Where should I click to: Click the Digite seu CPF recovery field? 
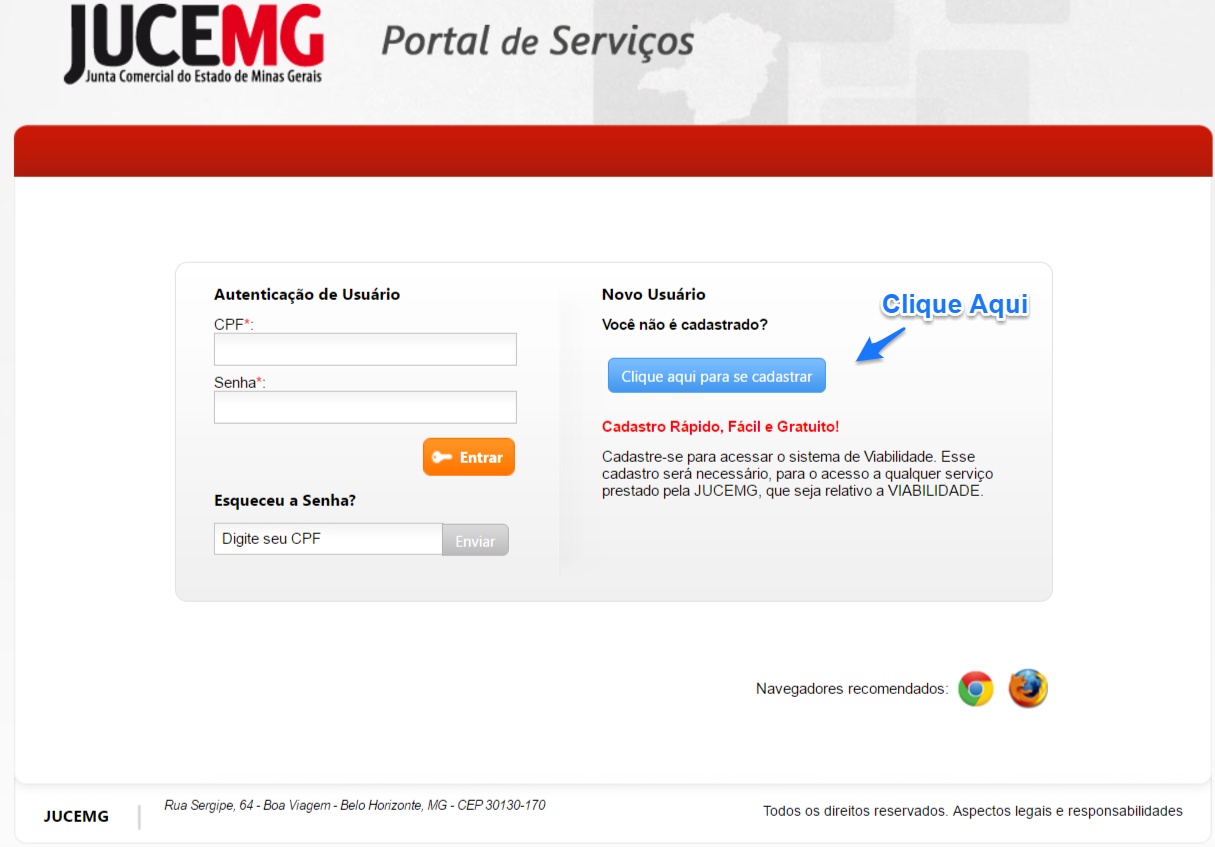pyautogui.click(x=327, y=538)
